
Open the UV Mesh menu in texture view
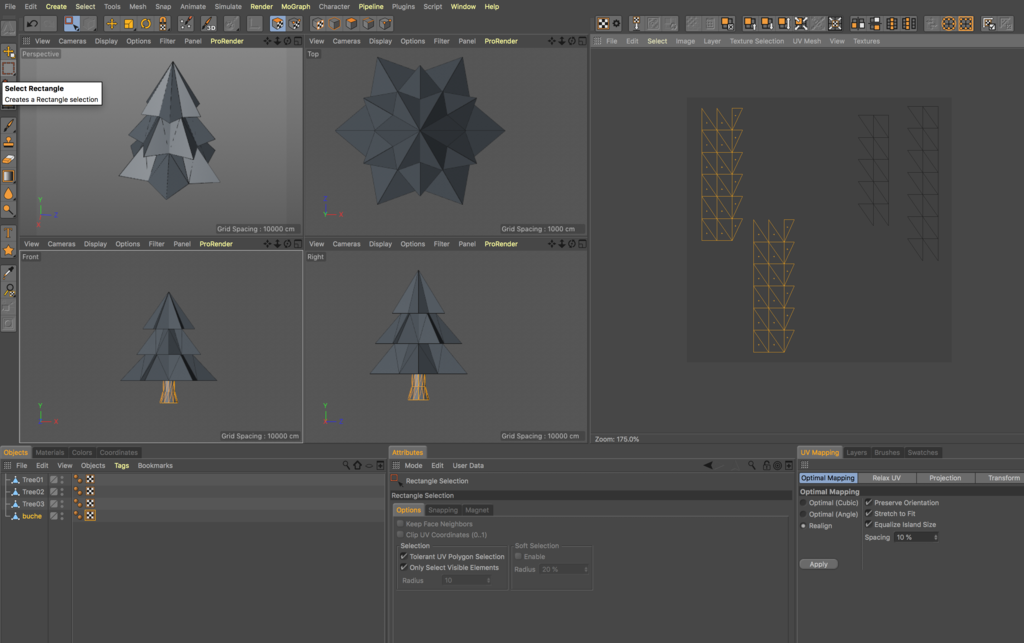click(807, 41)
